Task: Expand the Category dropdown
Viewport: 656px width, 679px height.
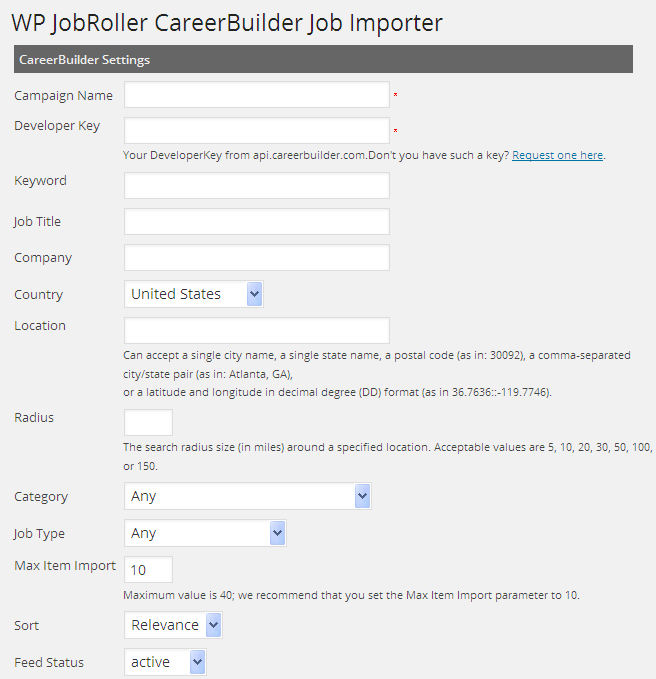Action: point(247,496)
